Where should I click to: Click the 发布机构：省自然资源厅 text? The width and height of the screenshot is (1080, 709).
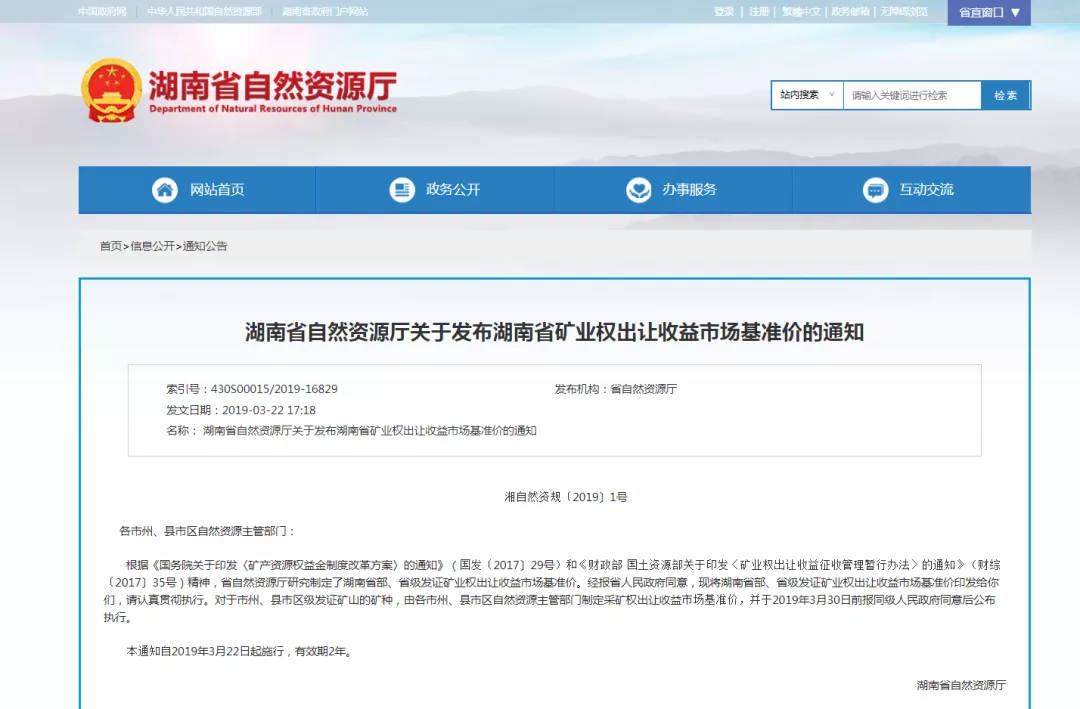[616, 389]
